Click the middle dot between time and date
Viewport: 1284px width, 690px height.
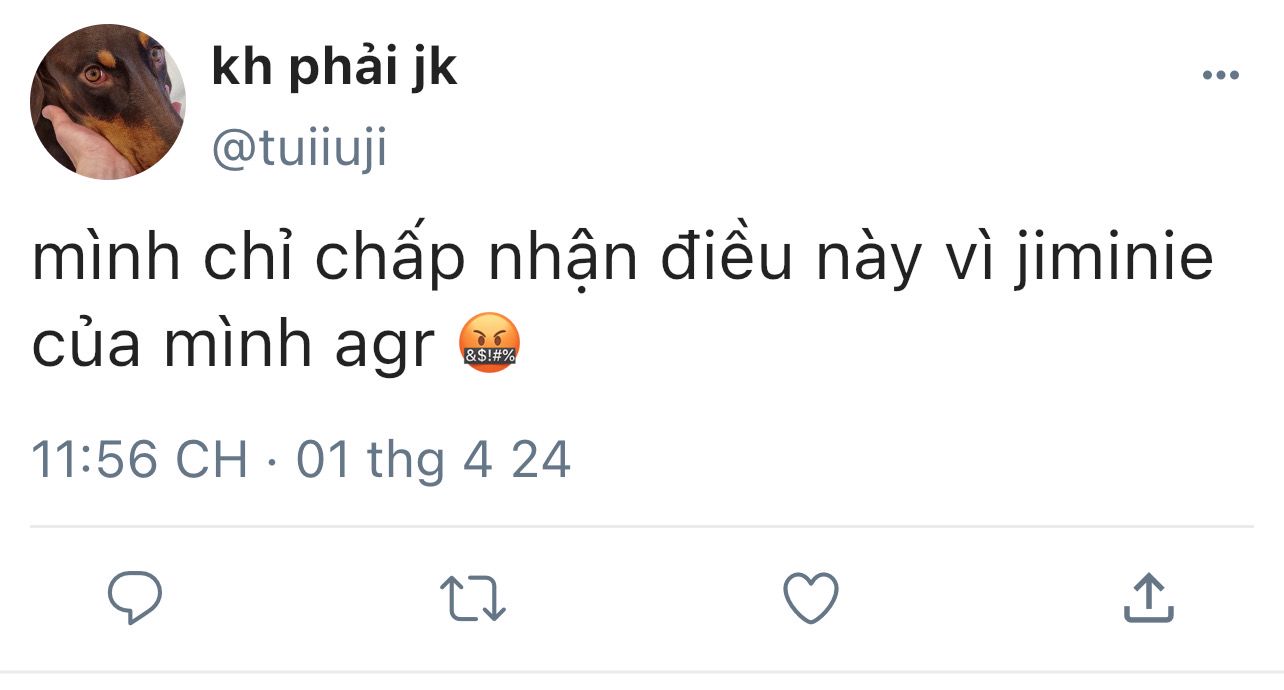coord(273,463)
